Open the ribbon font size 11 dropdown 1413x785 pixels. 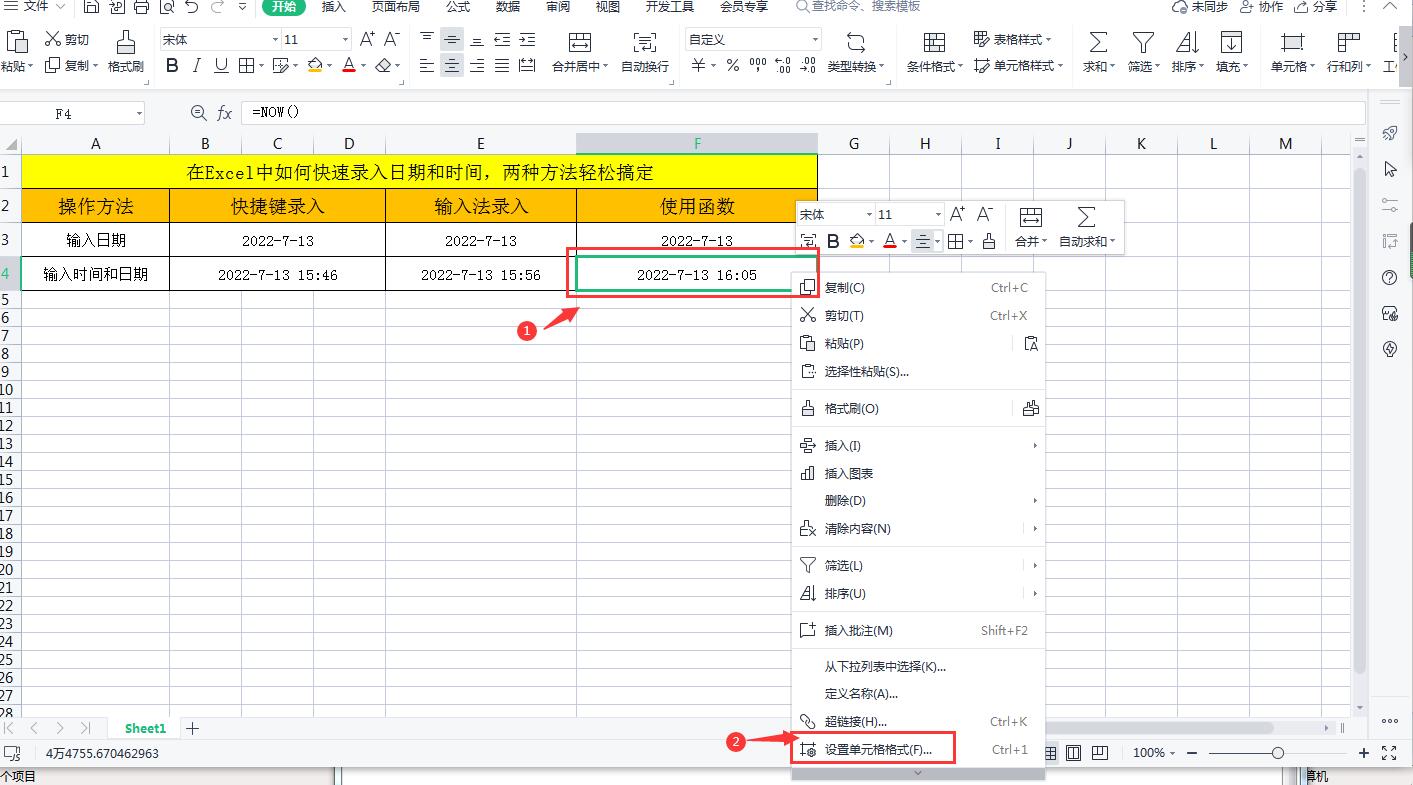(346, 40)
